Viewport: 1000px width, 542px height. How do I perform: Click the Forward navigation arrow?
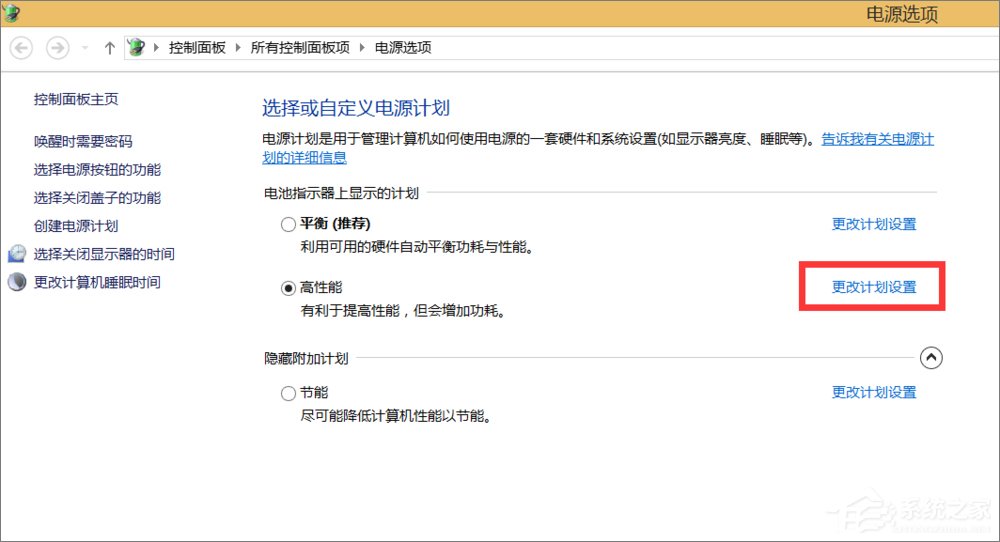[58, 47]
